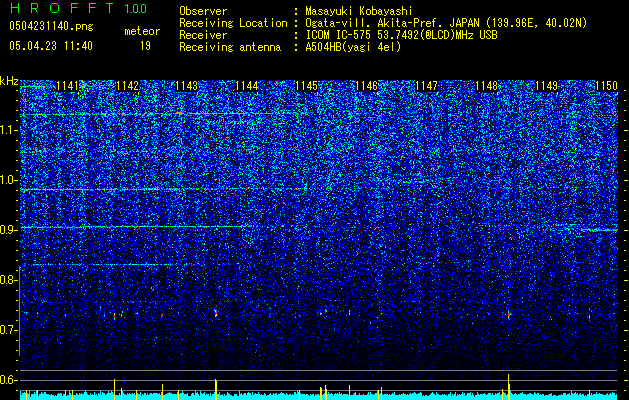The height and width of the screenshot is (400, 629).
Task: Click the 'meteor' label
Action: tap(142, 31)
